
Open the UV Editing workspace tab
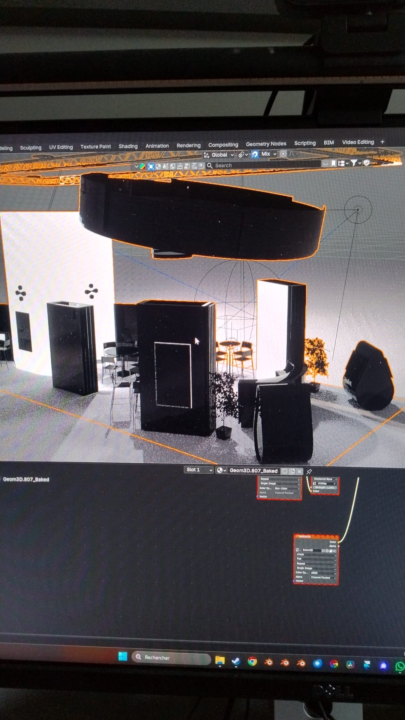coord(61,147)
